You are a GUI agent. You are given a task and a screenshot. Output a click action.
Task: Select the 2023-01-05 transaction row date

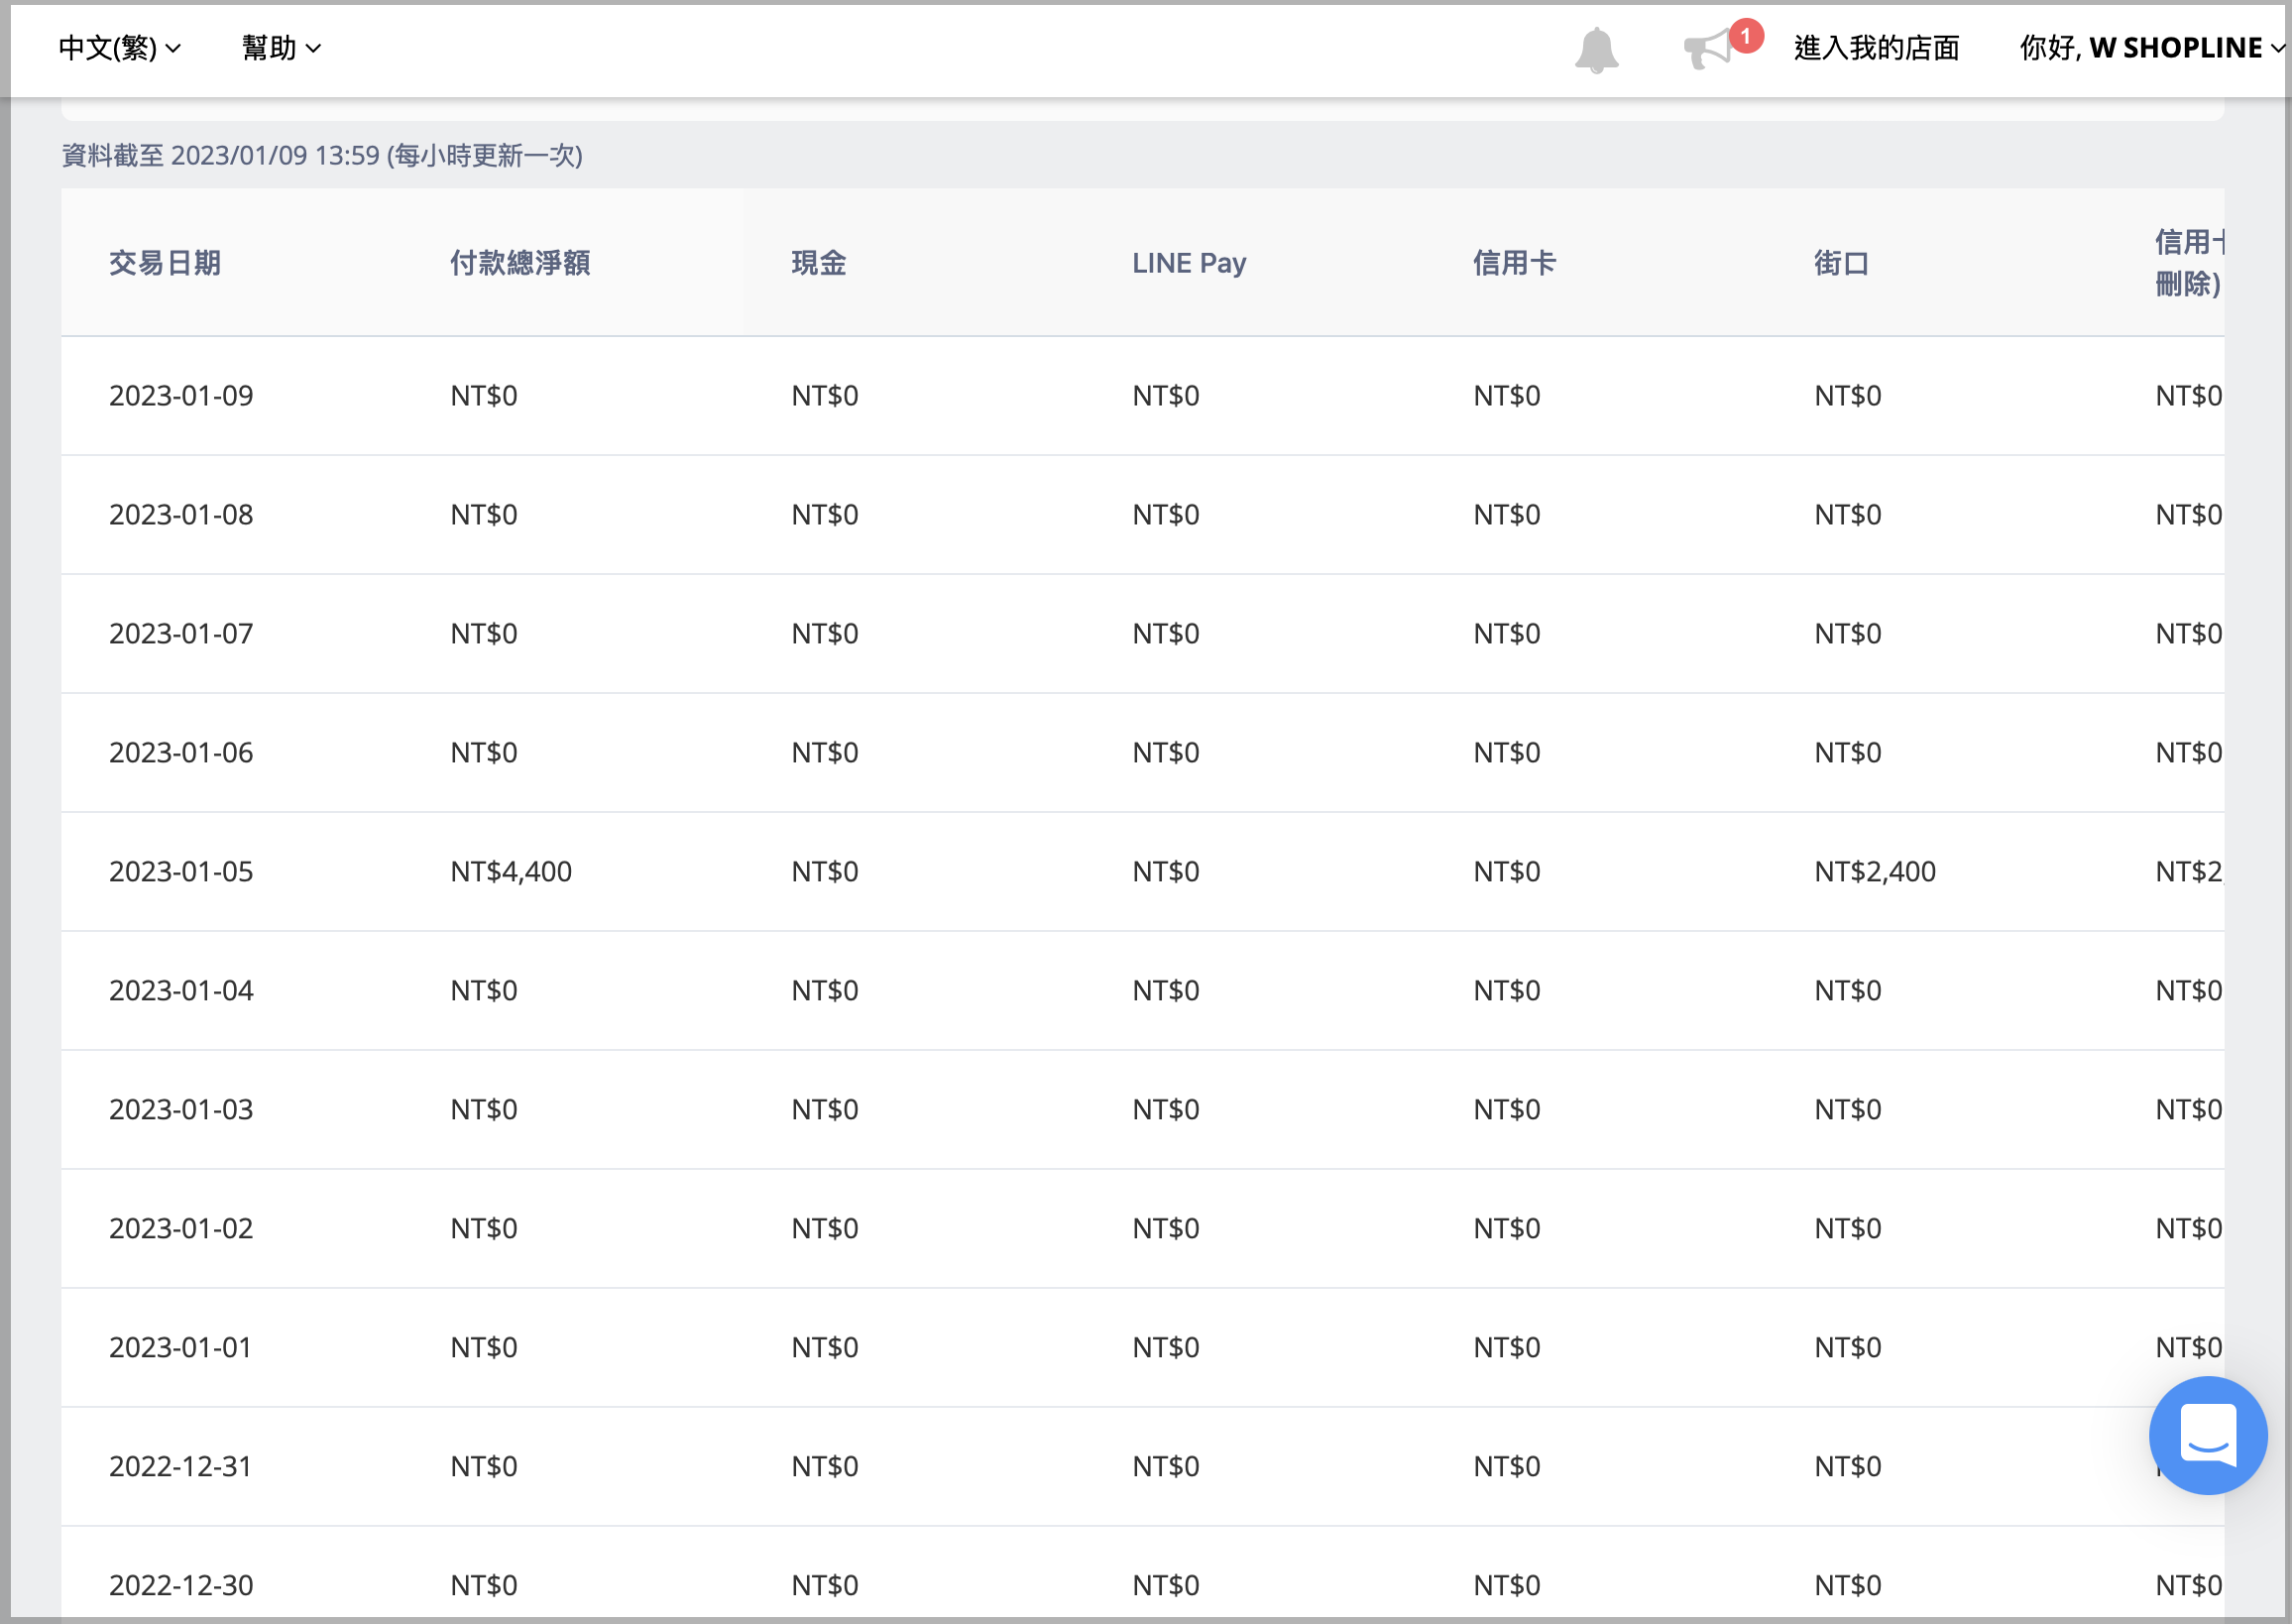click(181, 871)
